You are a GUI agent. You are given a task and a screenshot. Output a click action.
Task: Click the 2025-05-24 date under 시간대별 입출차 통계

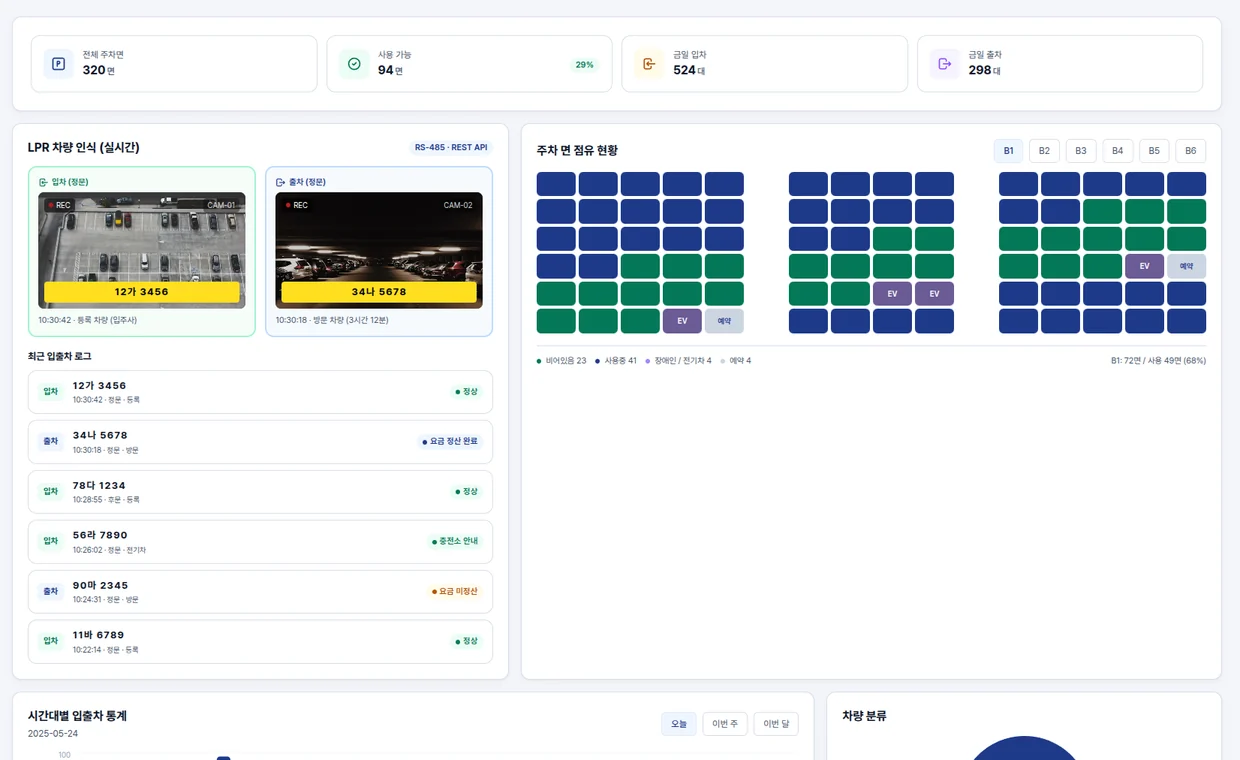coord(53,733)
